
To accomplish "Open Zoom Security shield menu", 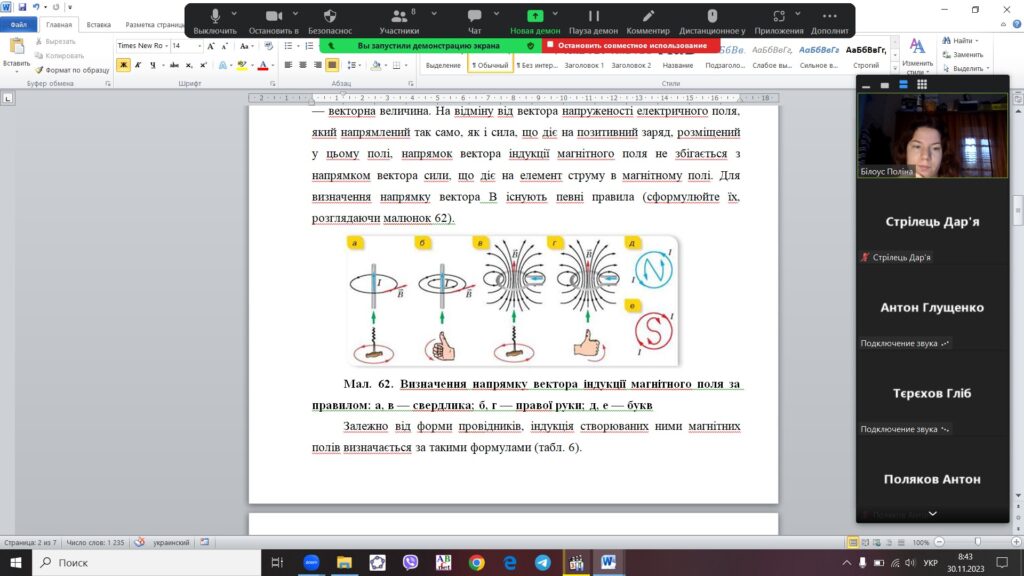I will click(x=330, y=21).
